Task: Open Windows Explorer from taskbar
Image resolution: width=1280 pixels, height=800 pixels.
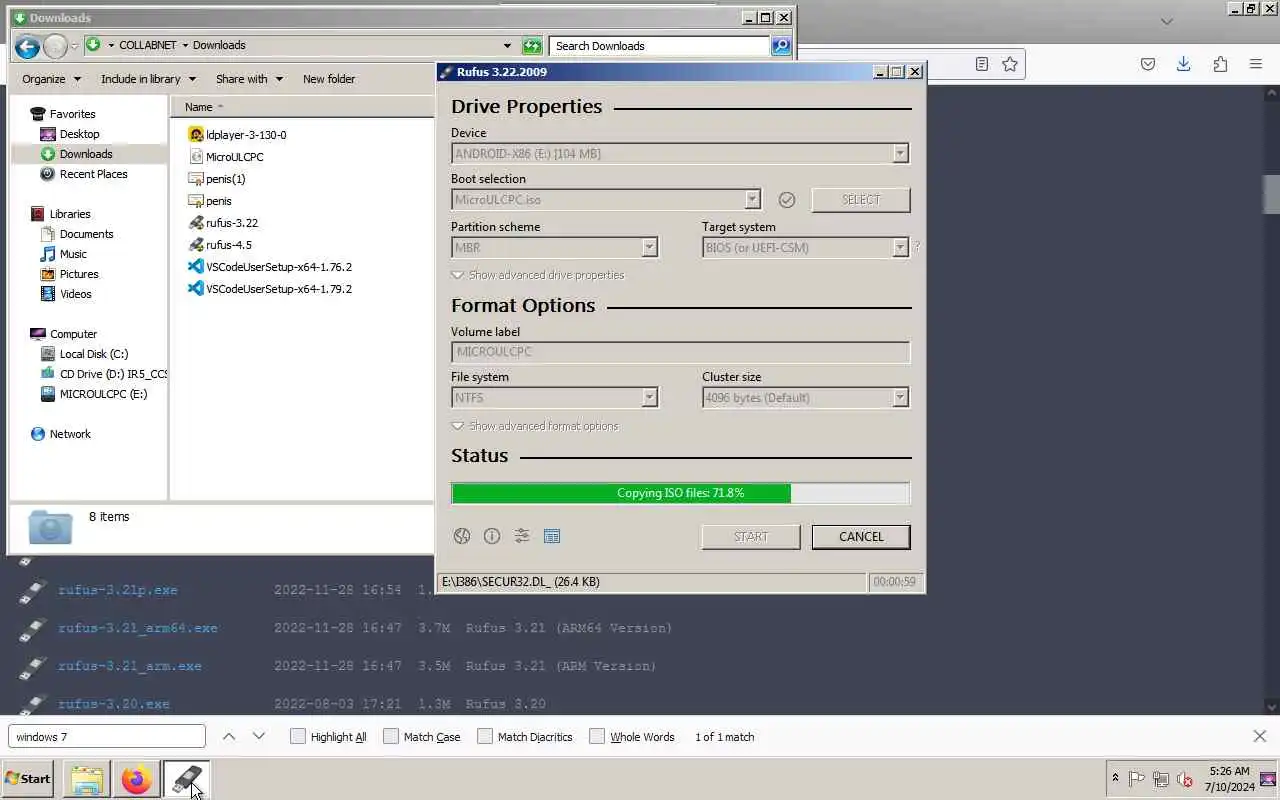Action: point(87,779)
